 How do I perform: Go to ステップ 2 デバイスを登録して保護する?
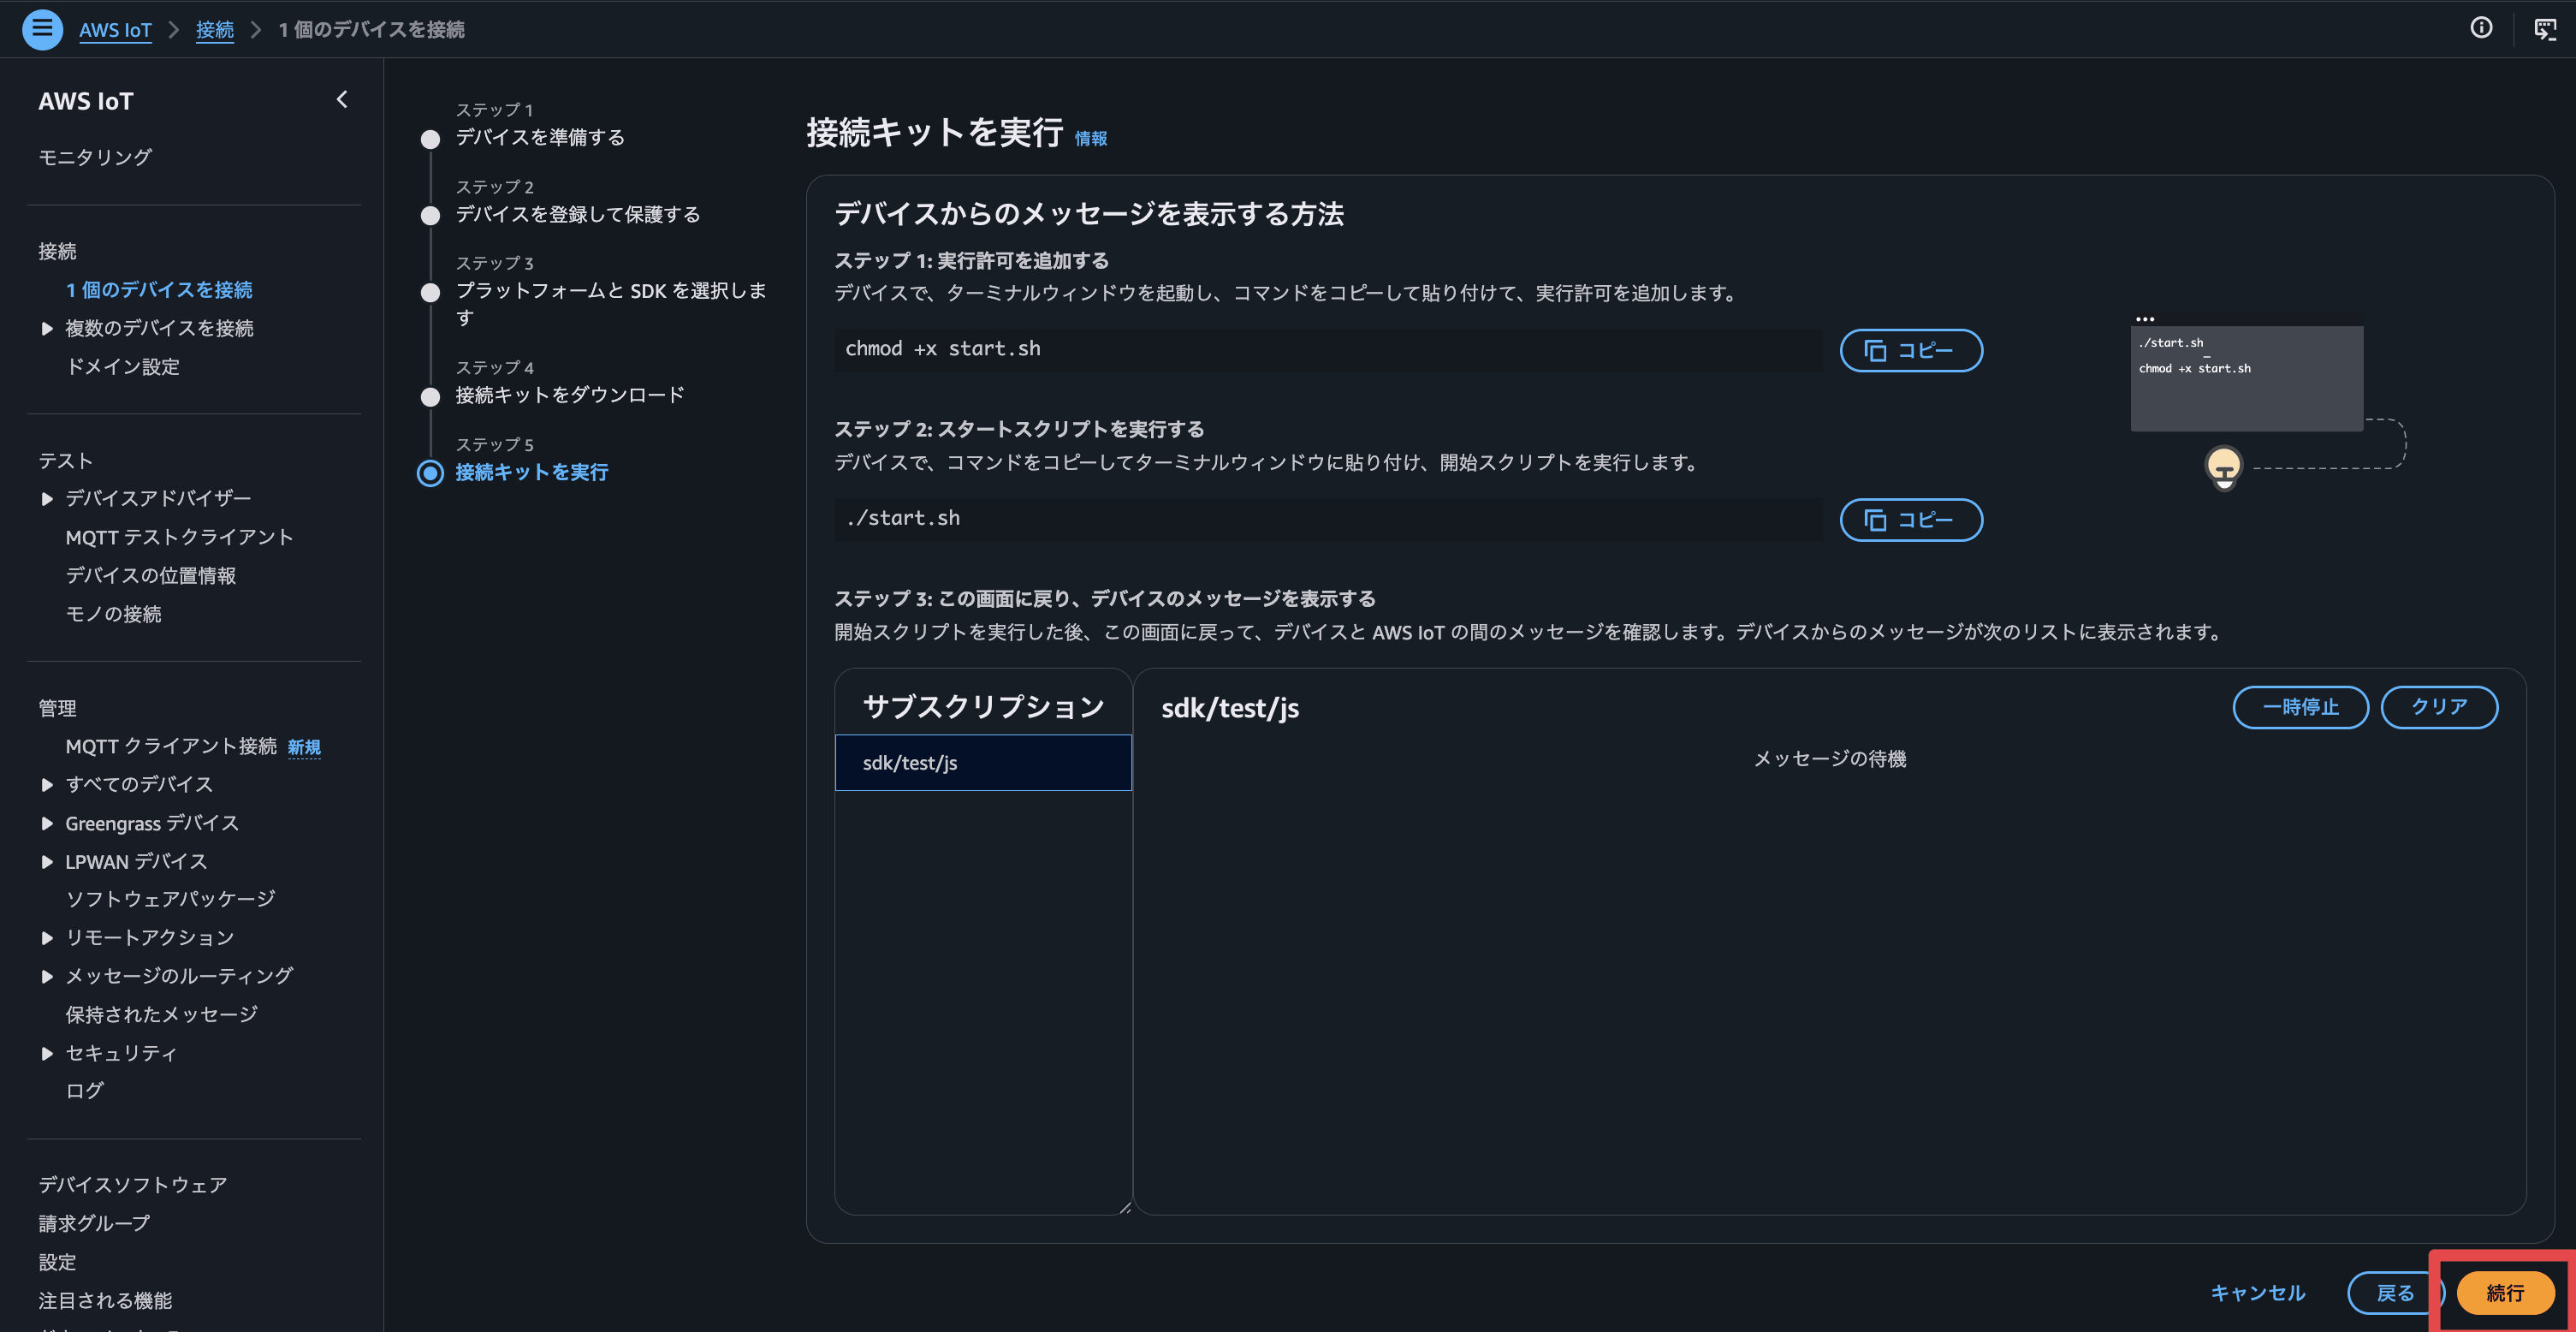click(x=578, y=214)
